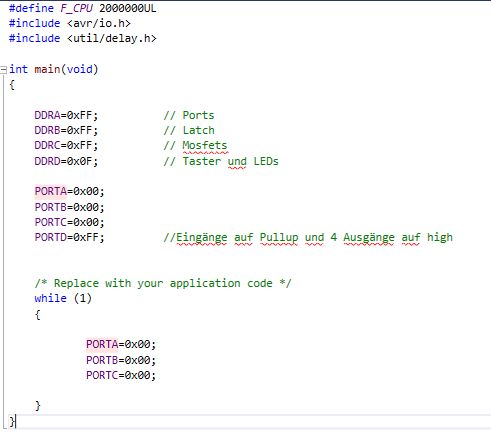Collapse the main function fold marker
Image resolution: width=491 pixels, height=434 pixels.
pyautogui.click(x=3, y=70)
